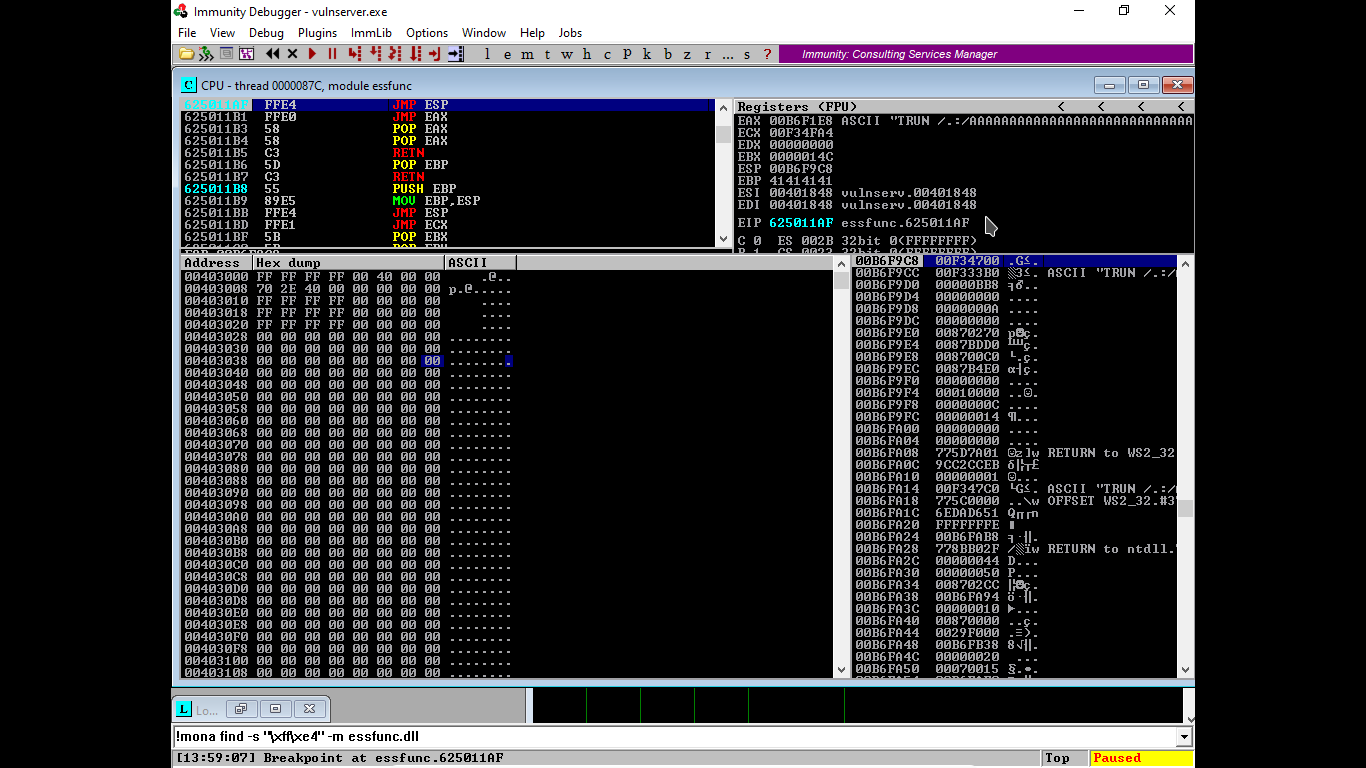The width and height of the screenshot is (1366, 768).
Task: Click the purple grid toolbar icon
Action: tap(246, 54)
